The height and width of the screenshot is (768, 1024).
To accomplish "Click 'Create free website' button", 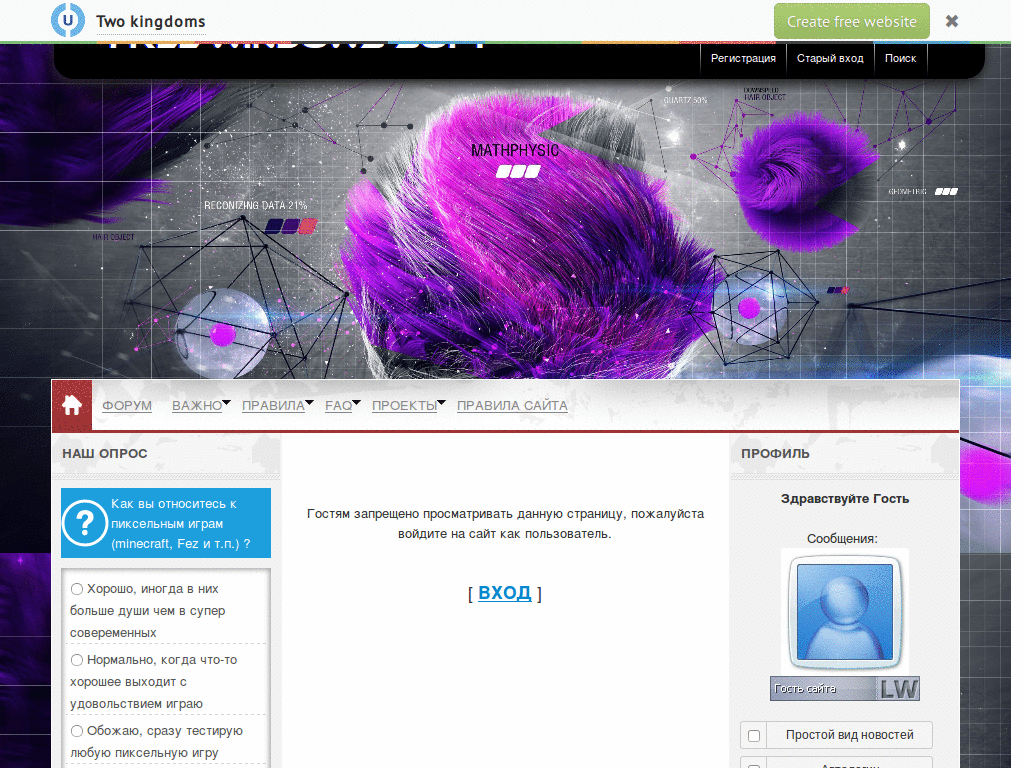I will click(x=852, y=22).
